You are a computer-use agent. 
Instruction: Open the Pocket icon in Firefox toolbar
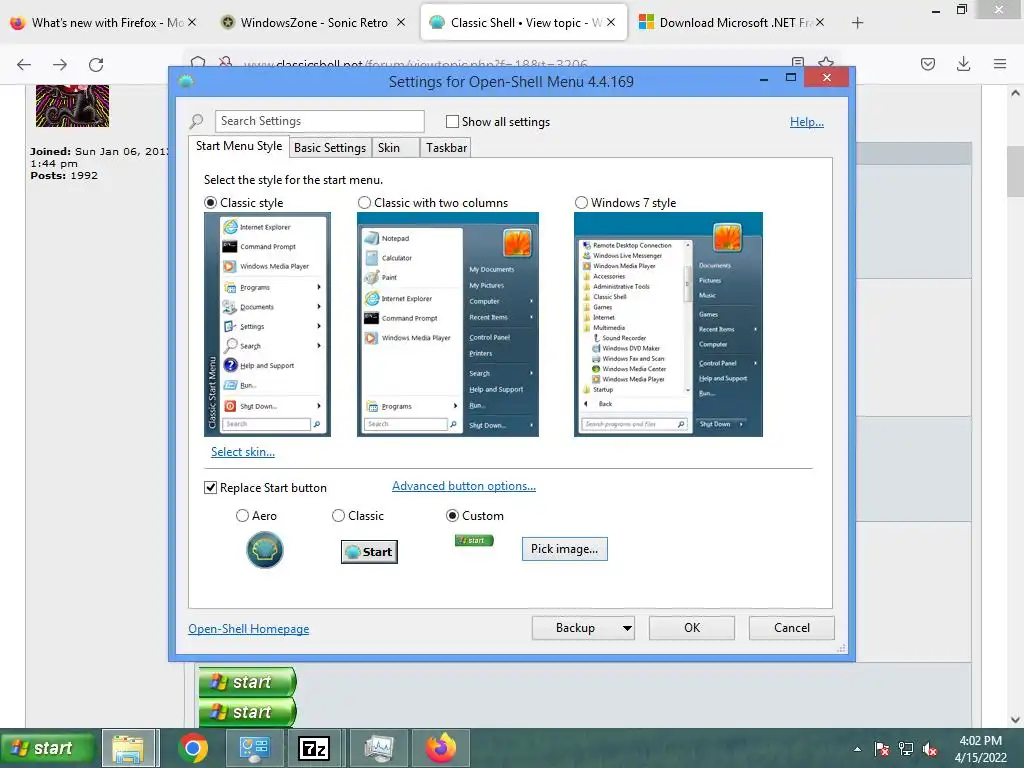927,64
